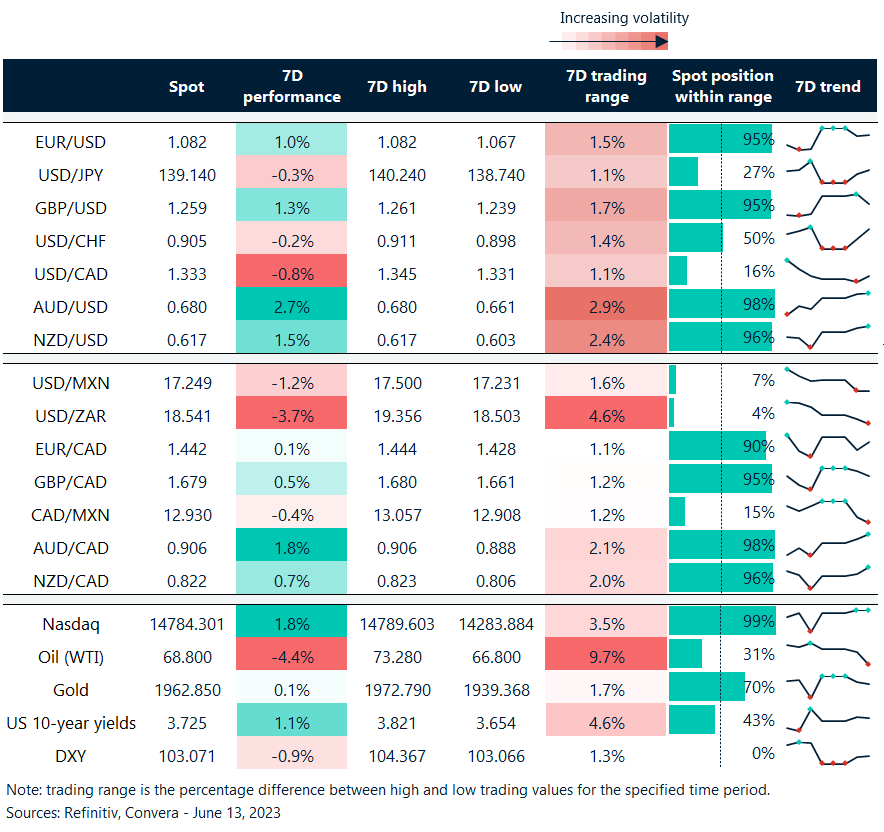Click the Nasdaq 7D trend sparkline
Viewport: 884px width, 832px height.
coord(828,621)
